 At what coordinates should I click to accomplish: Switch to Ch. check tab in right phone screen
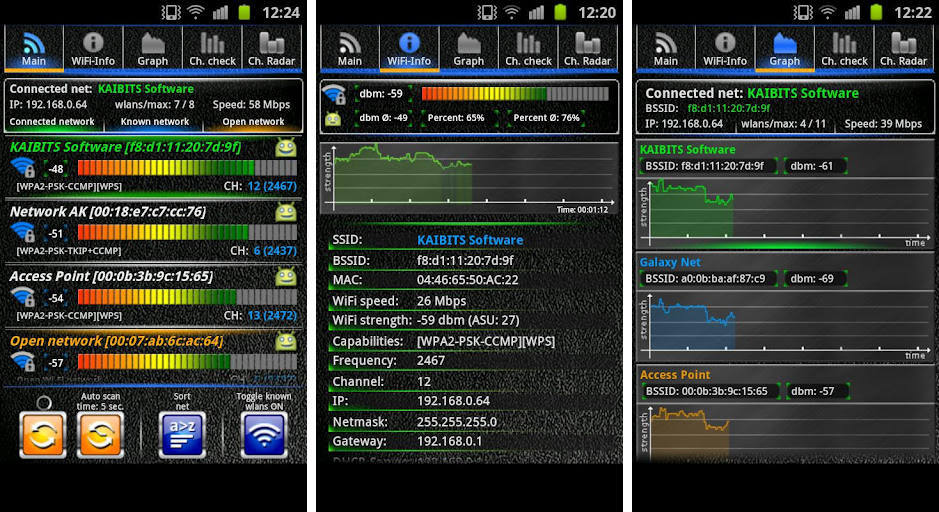tap(844, 49)
